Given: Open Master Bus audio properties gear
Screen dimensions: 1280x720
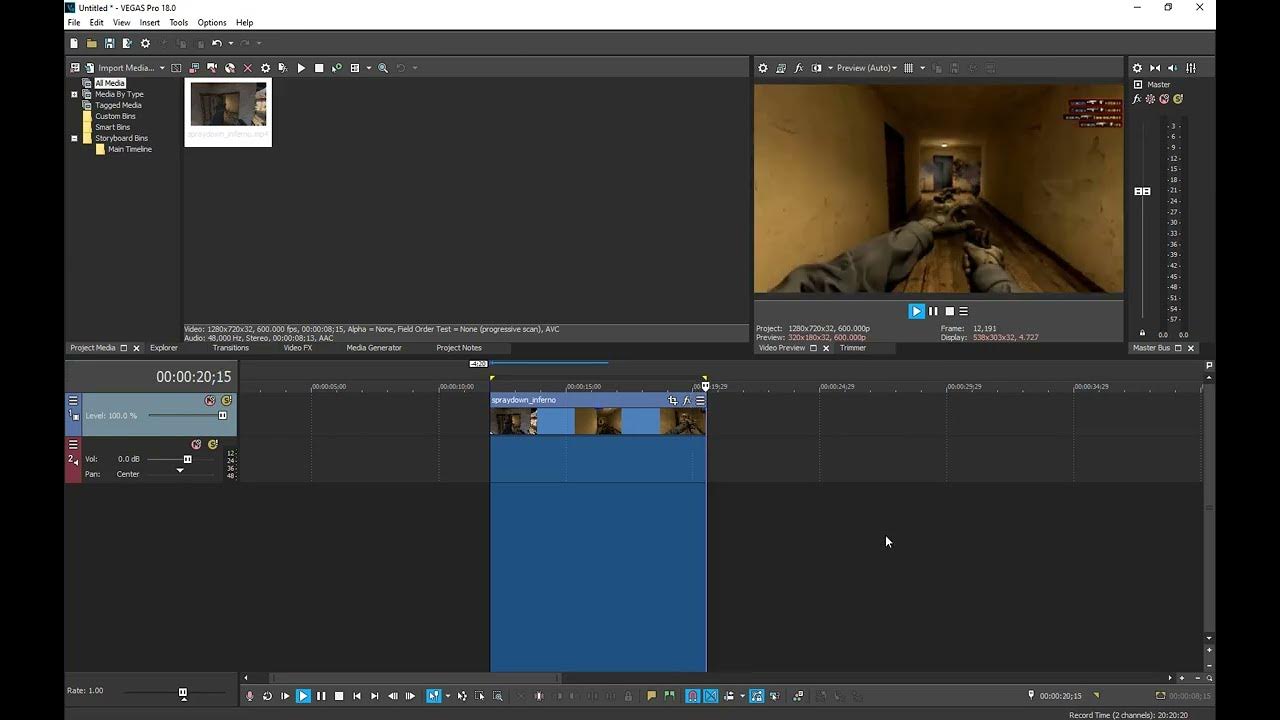Looking at the screenshot, I should point(1137,68).
